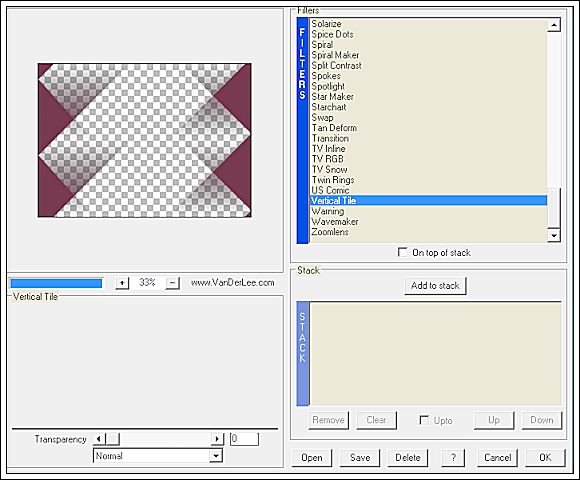
Task: Click the zoom out minus button
Action: click(x=172, y=283)
